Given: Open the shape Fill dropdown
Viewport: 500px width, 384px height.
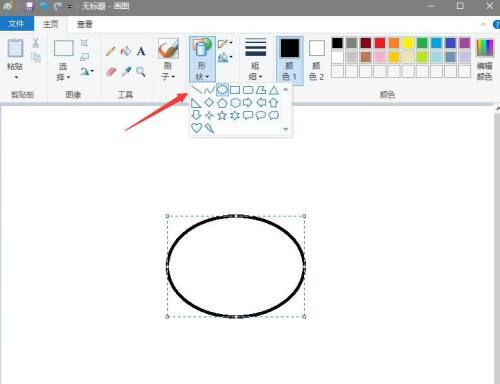Looking at the screenshot, I should tap(225, 58).
